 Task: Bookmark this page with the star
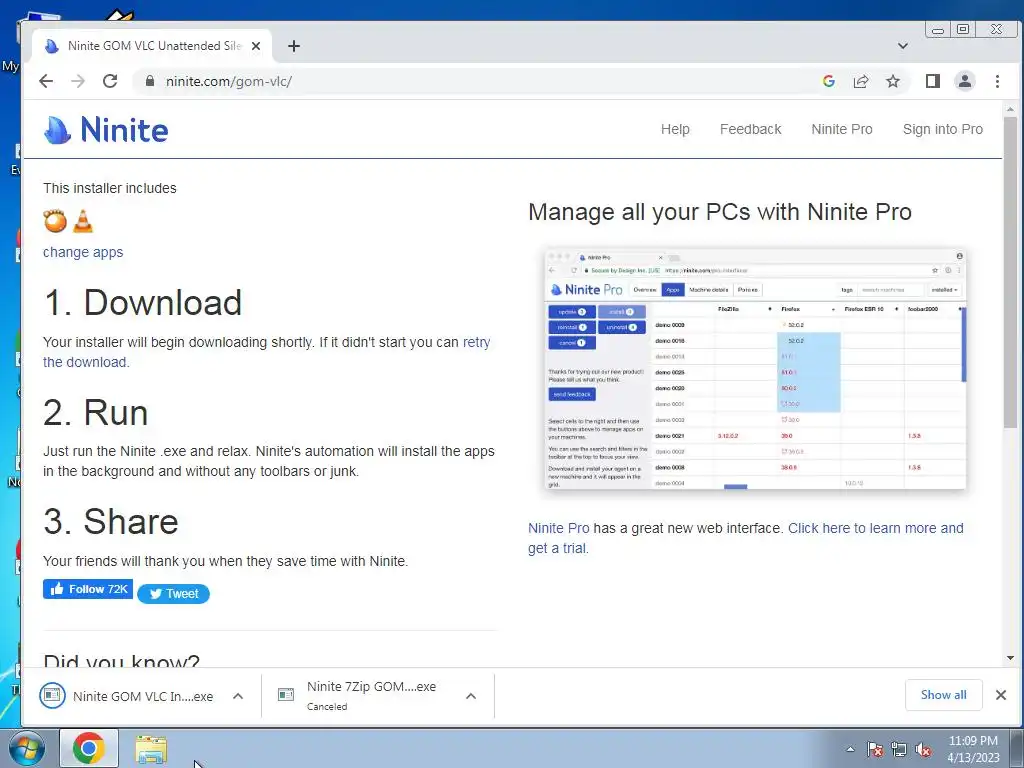893,81
